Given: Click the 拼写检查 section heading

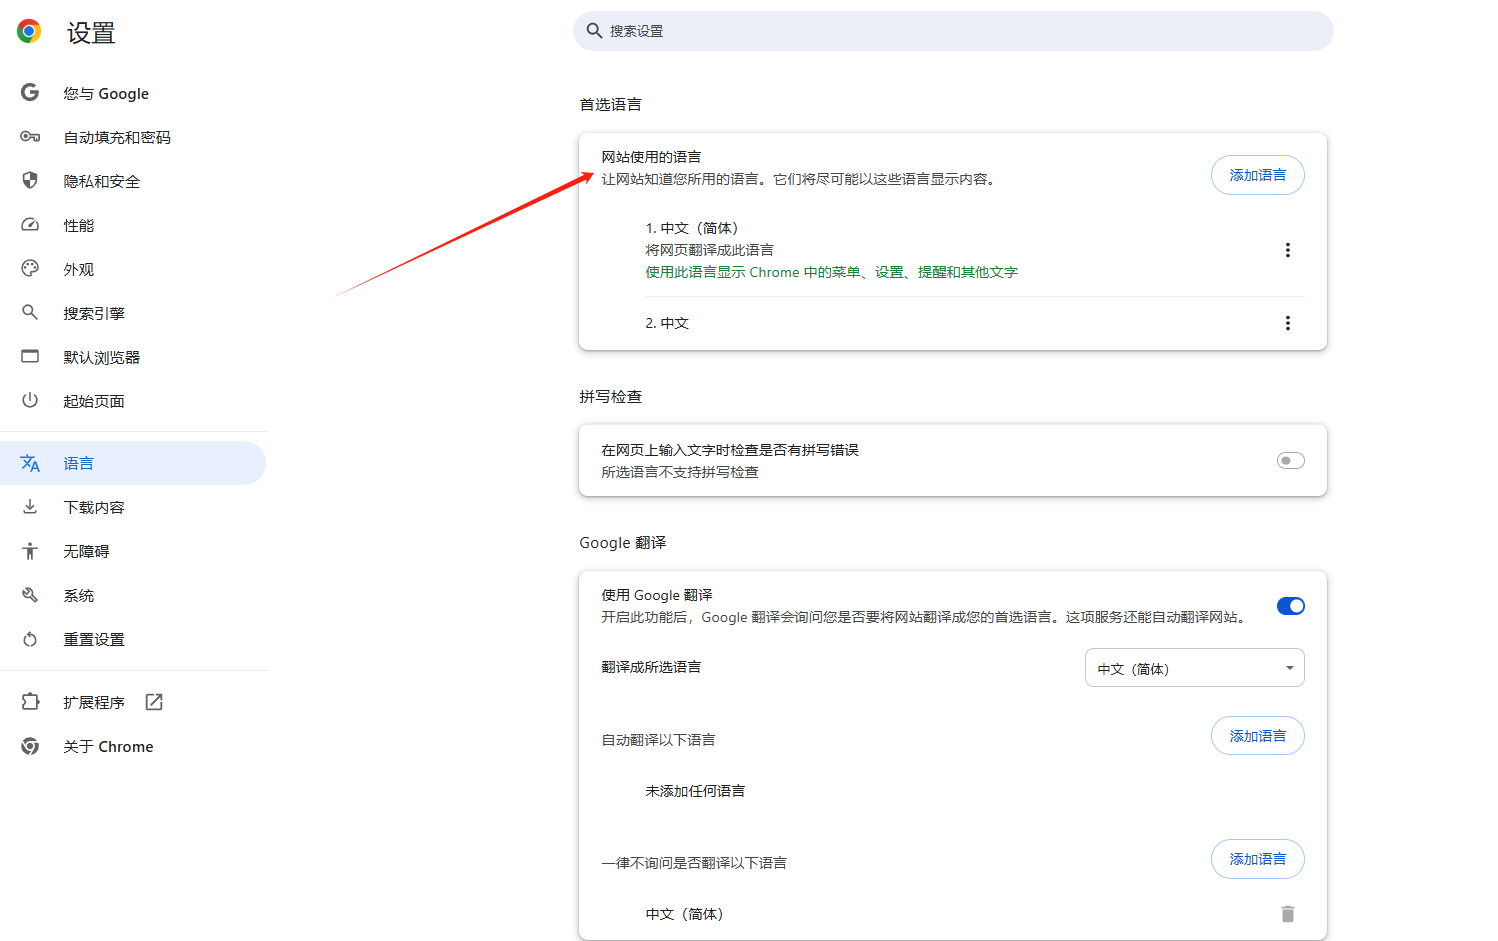Looking at the screenshot, I should (x=611, y=396).
